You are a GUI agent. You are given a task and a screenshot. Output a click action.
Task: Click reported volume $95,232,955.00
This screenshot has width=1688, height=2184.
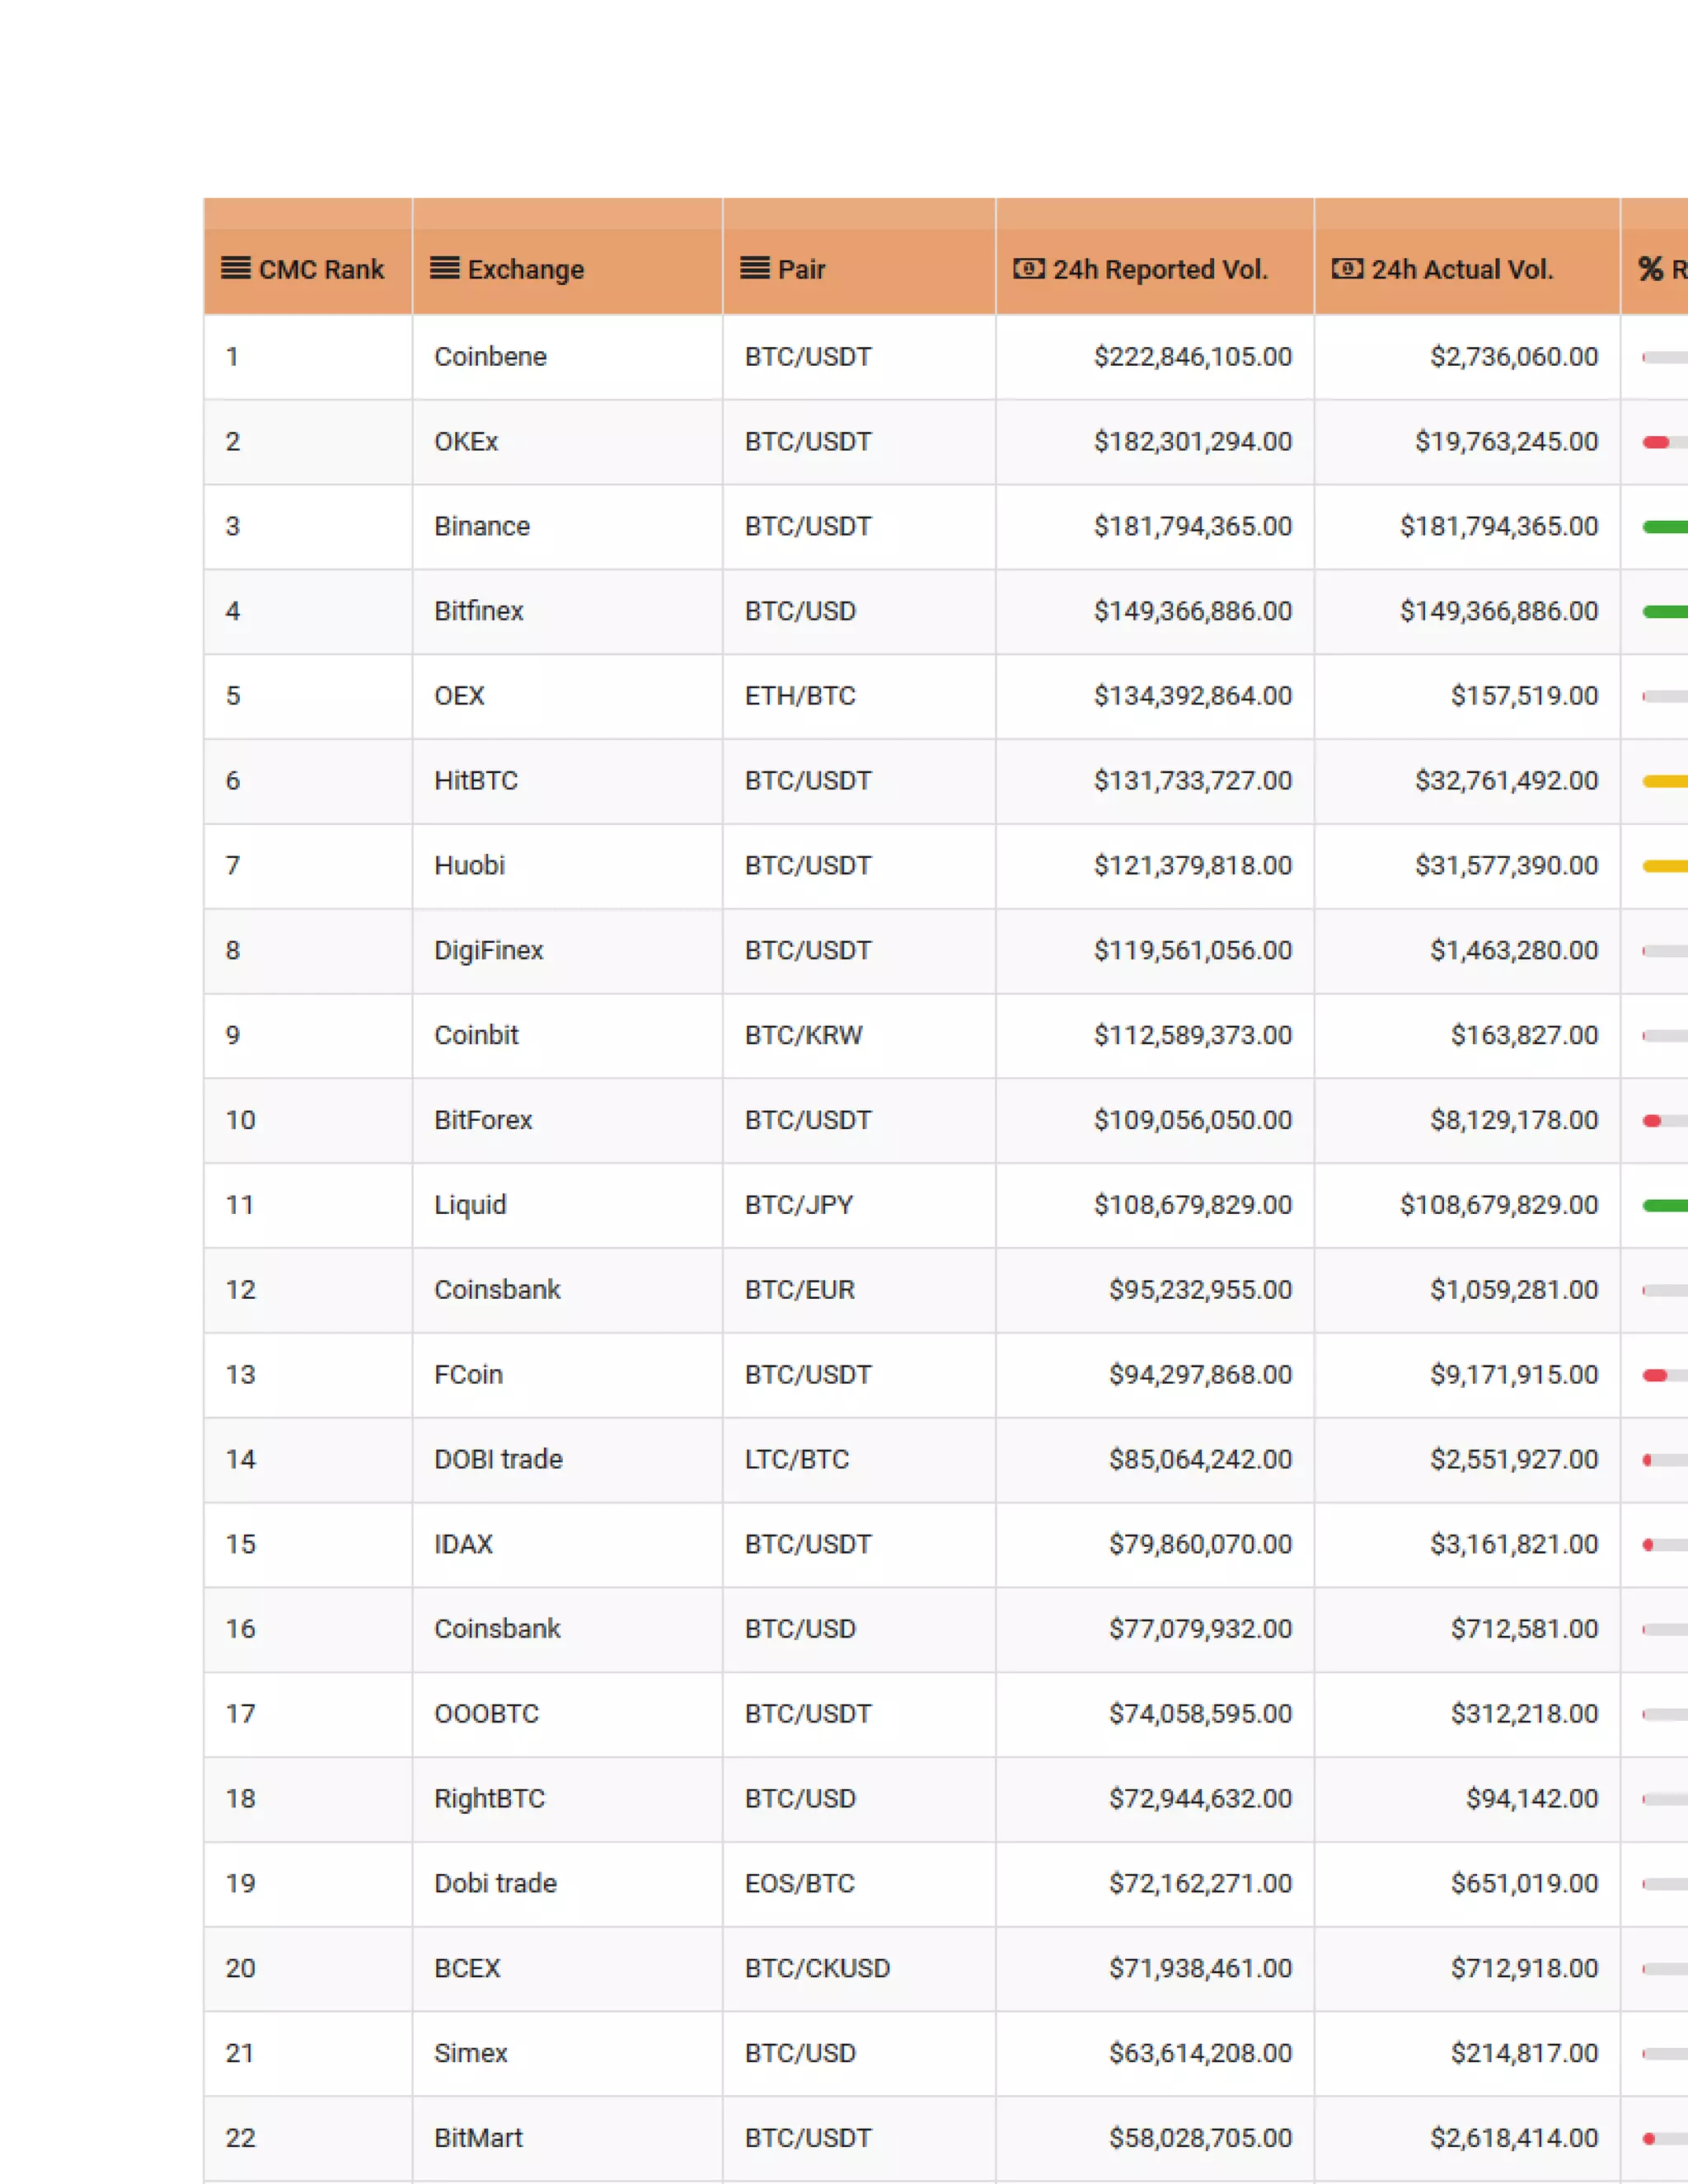[1200, 1290]
